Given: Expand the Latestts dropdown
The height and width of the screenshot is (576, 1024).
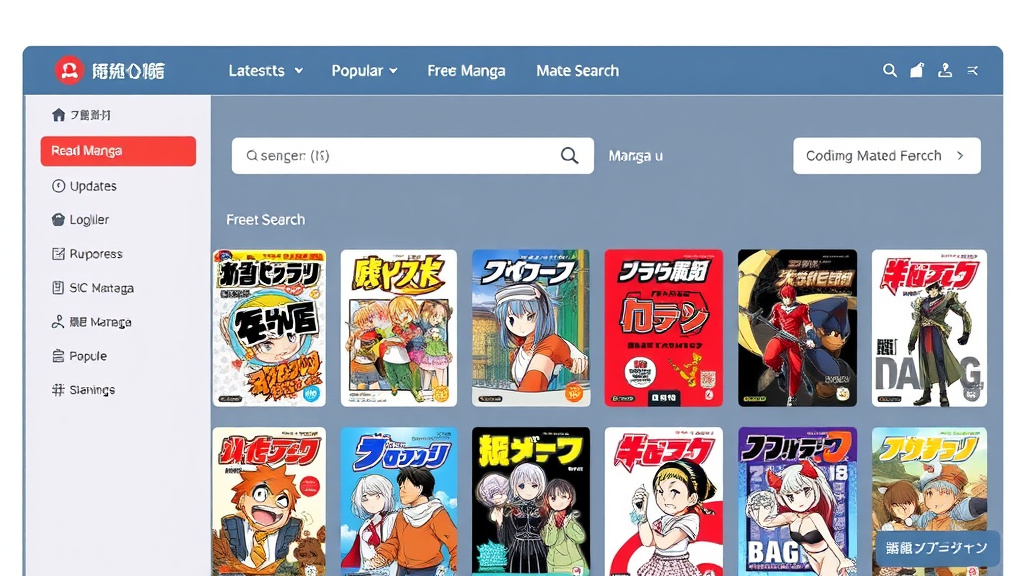Looking at the screenshot, I should tap(264, 70).
